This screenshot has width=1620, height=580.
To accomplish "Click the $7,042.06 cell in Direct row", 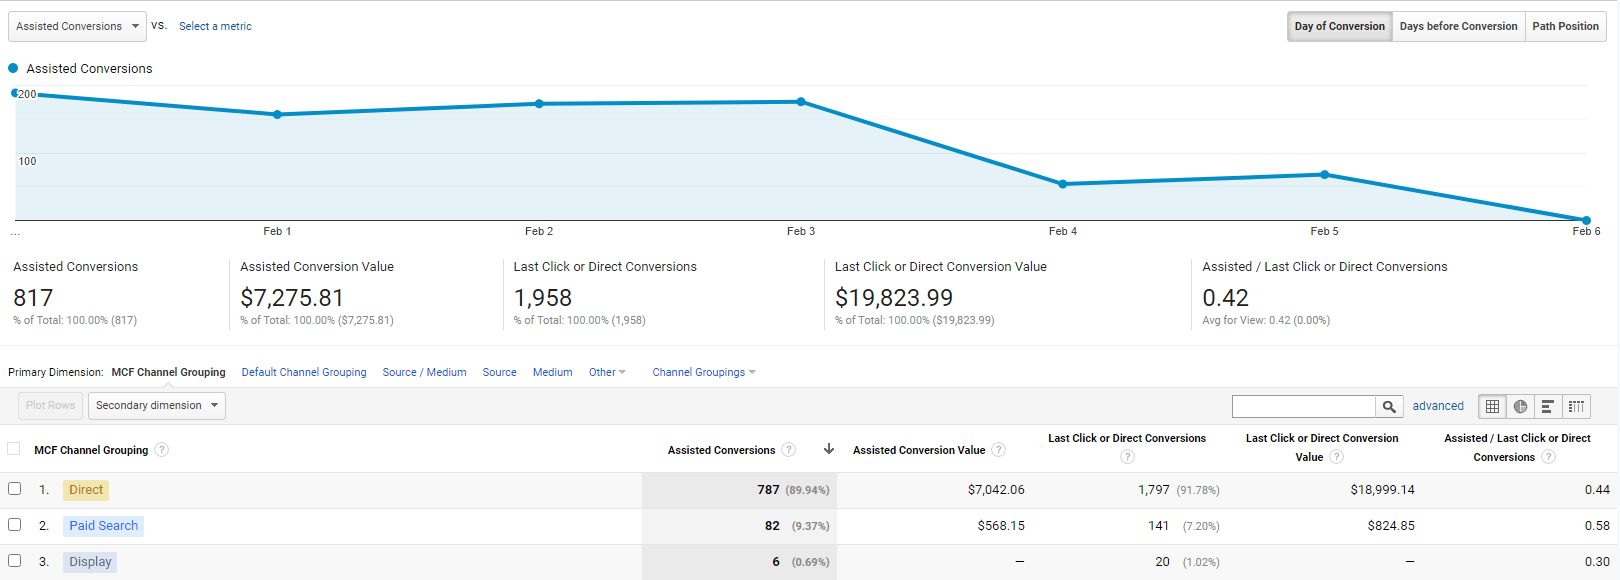I will click(996, 490).
